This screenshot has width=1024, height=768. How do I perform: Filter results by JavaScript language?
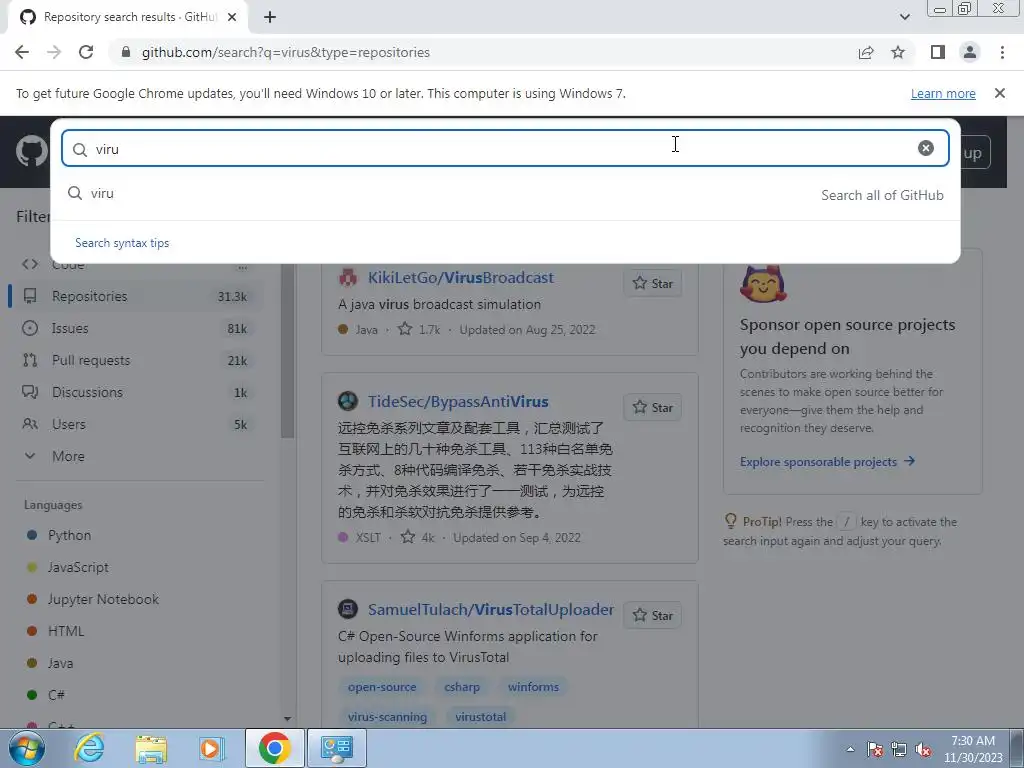(x=78, y=568)
